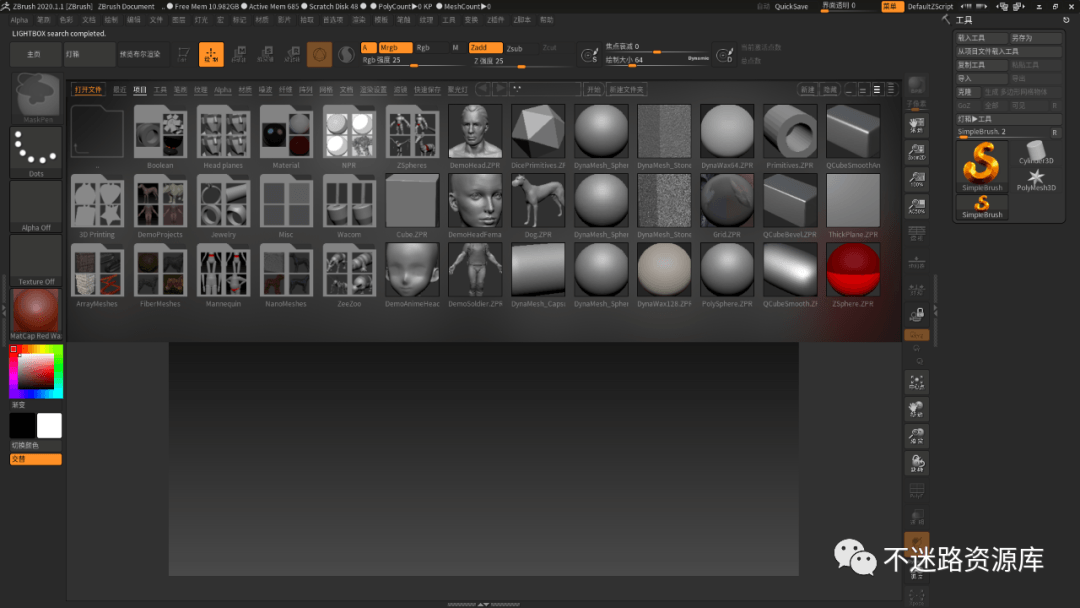The width and height of the screenshot is (1080, 608).
Task: Click the Zoom2D magnifier icon
Action: click(916, 151)
